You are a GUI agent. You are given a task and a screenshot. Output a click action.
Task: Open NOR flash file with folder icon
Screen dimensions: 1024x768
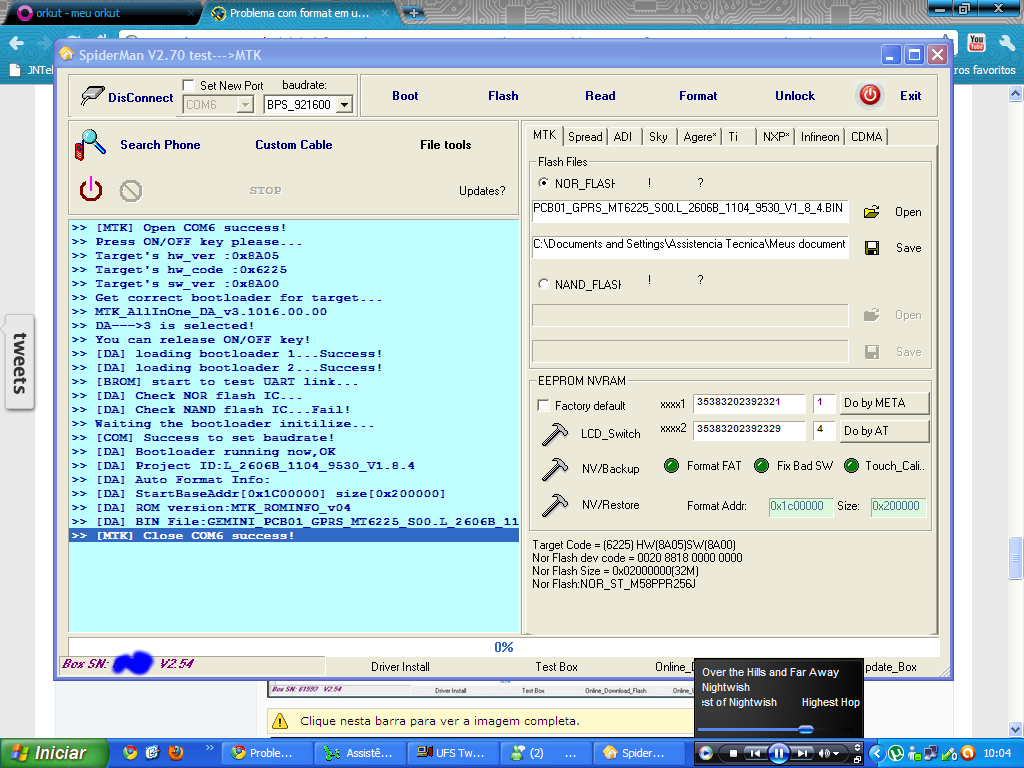pos(871,212)
